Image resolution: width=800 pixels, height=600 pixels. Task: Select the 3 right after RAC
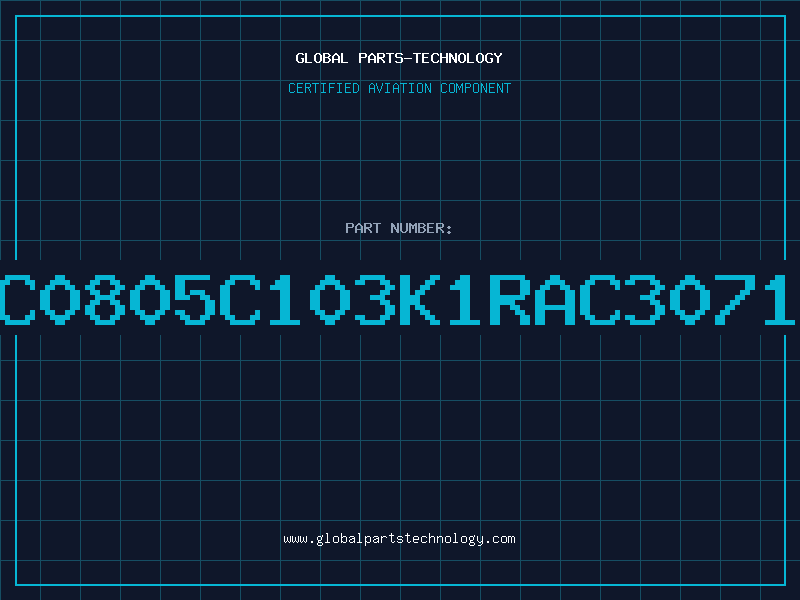click(x=644, y=299)
